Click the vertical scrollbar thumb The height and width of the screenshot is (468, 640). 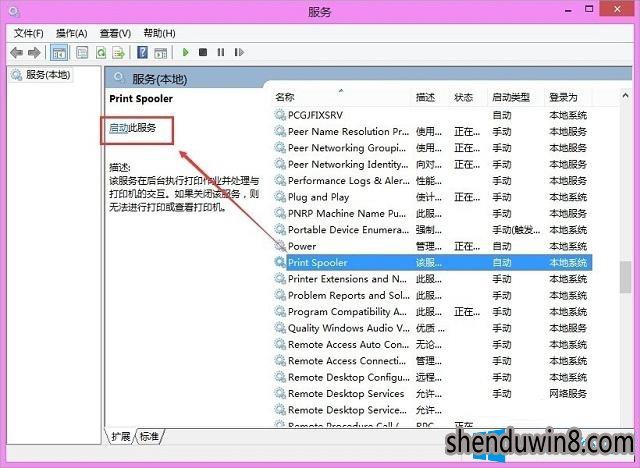(x=625, y=277)
